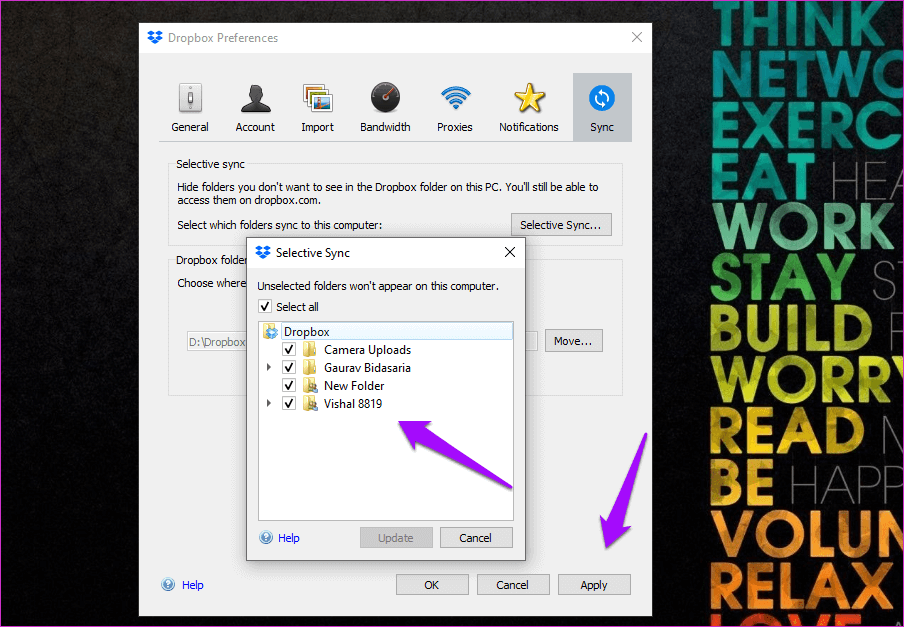The width and height of the screenshot is (904, 627).
Task: Select the Gaurav Bidasaria folder name
Action: 367,368
